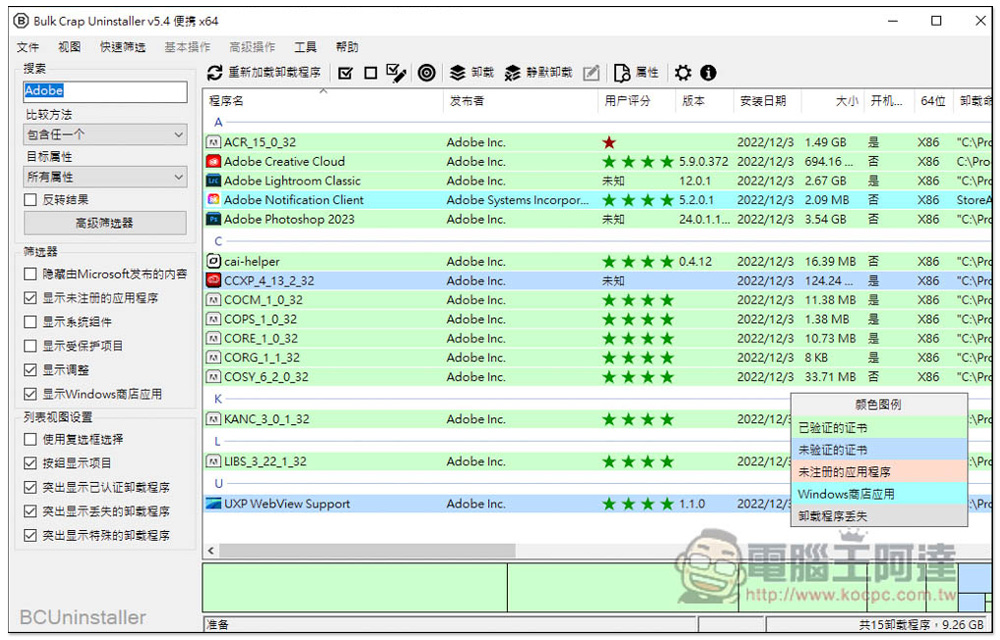Click the deselect all empty-box toolbar icon
This screenshot has height=640, width=1000.
(370, 73)
